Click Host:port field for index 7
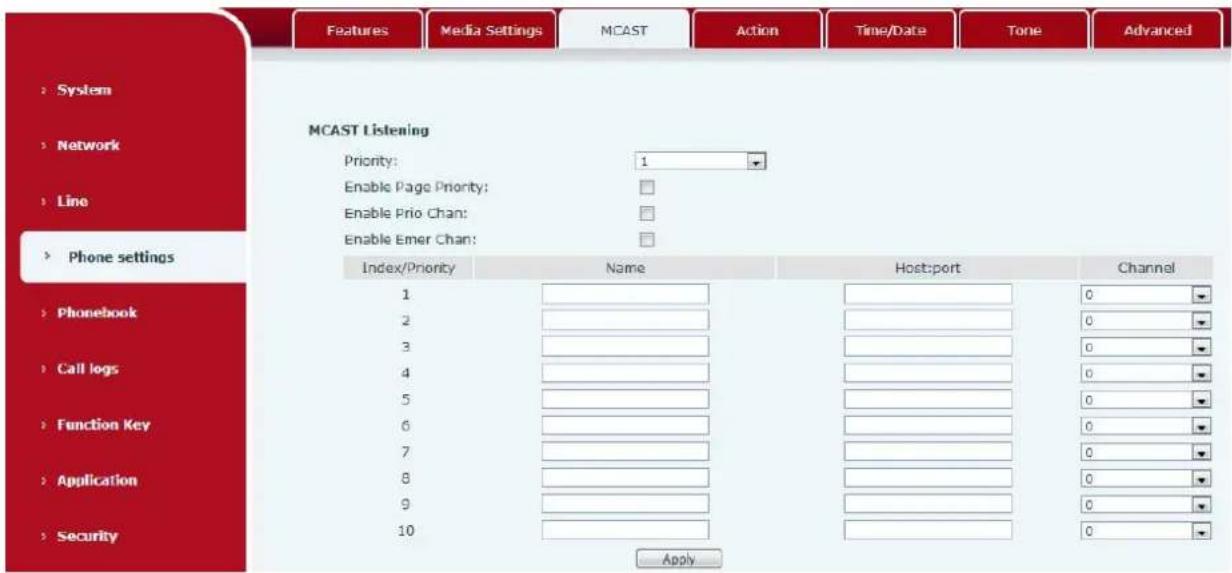The height and width of the screenshot is (573, 1232). pyautogui.click(x=928, y=451)
